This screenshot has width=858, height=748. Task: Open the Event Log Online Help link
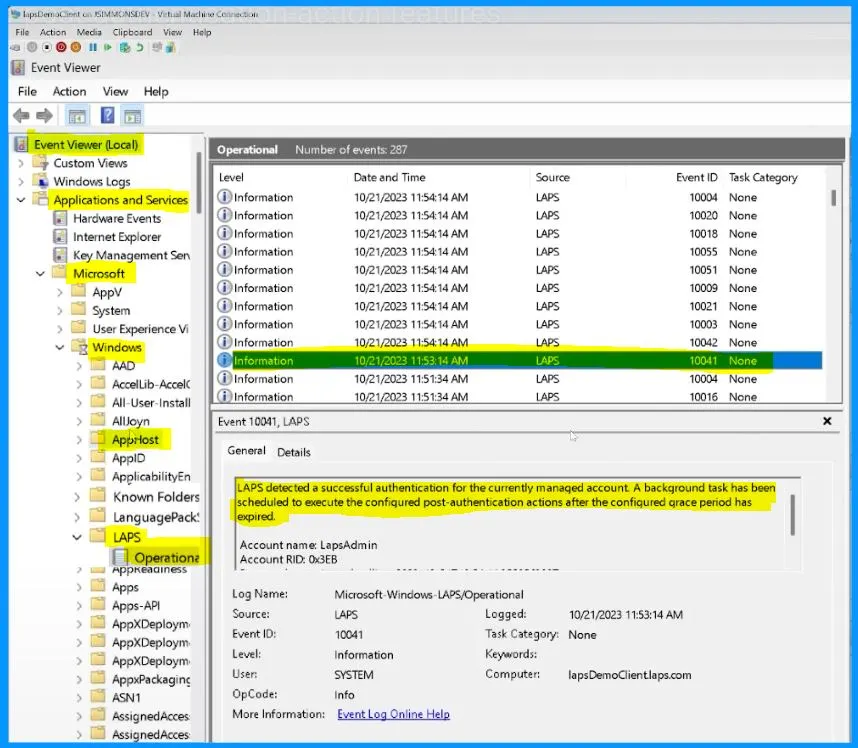coord(393,714)
